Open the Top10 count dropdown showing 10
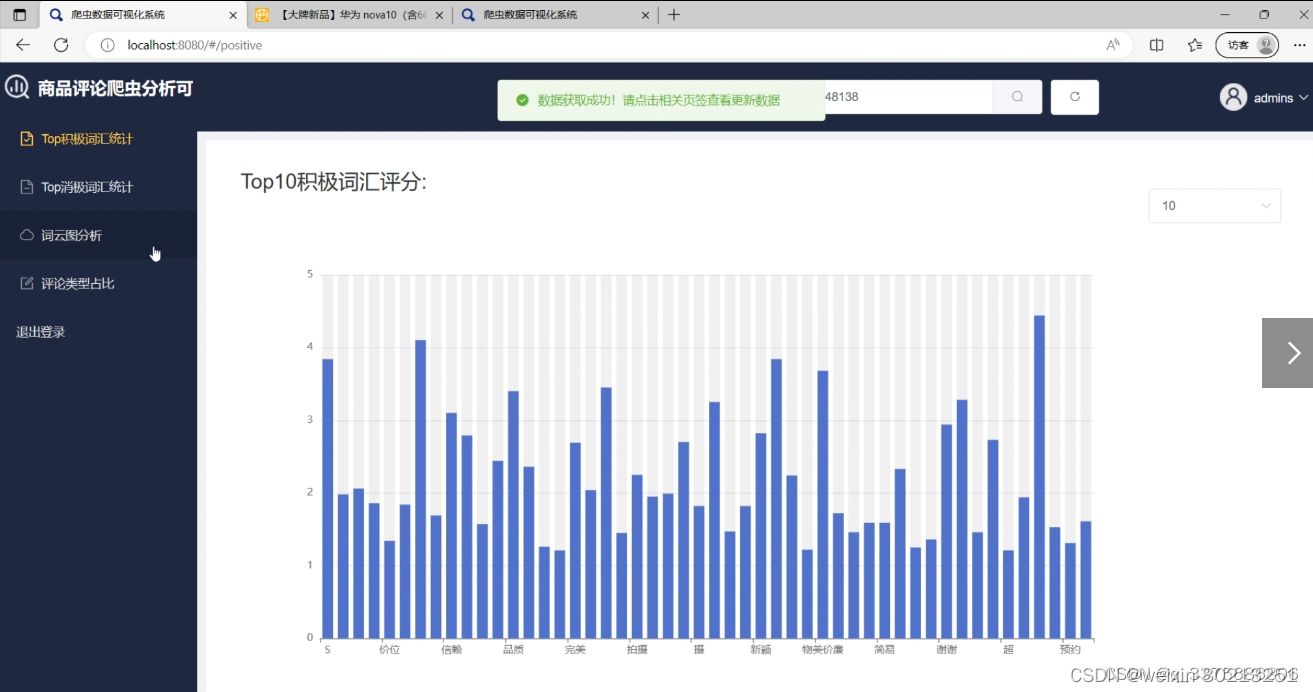The width and height of the screenshot is (1313, 692). tap(1213, 205)
